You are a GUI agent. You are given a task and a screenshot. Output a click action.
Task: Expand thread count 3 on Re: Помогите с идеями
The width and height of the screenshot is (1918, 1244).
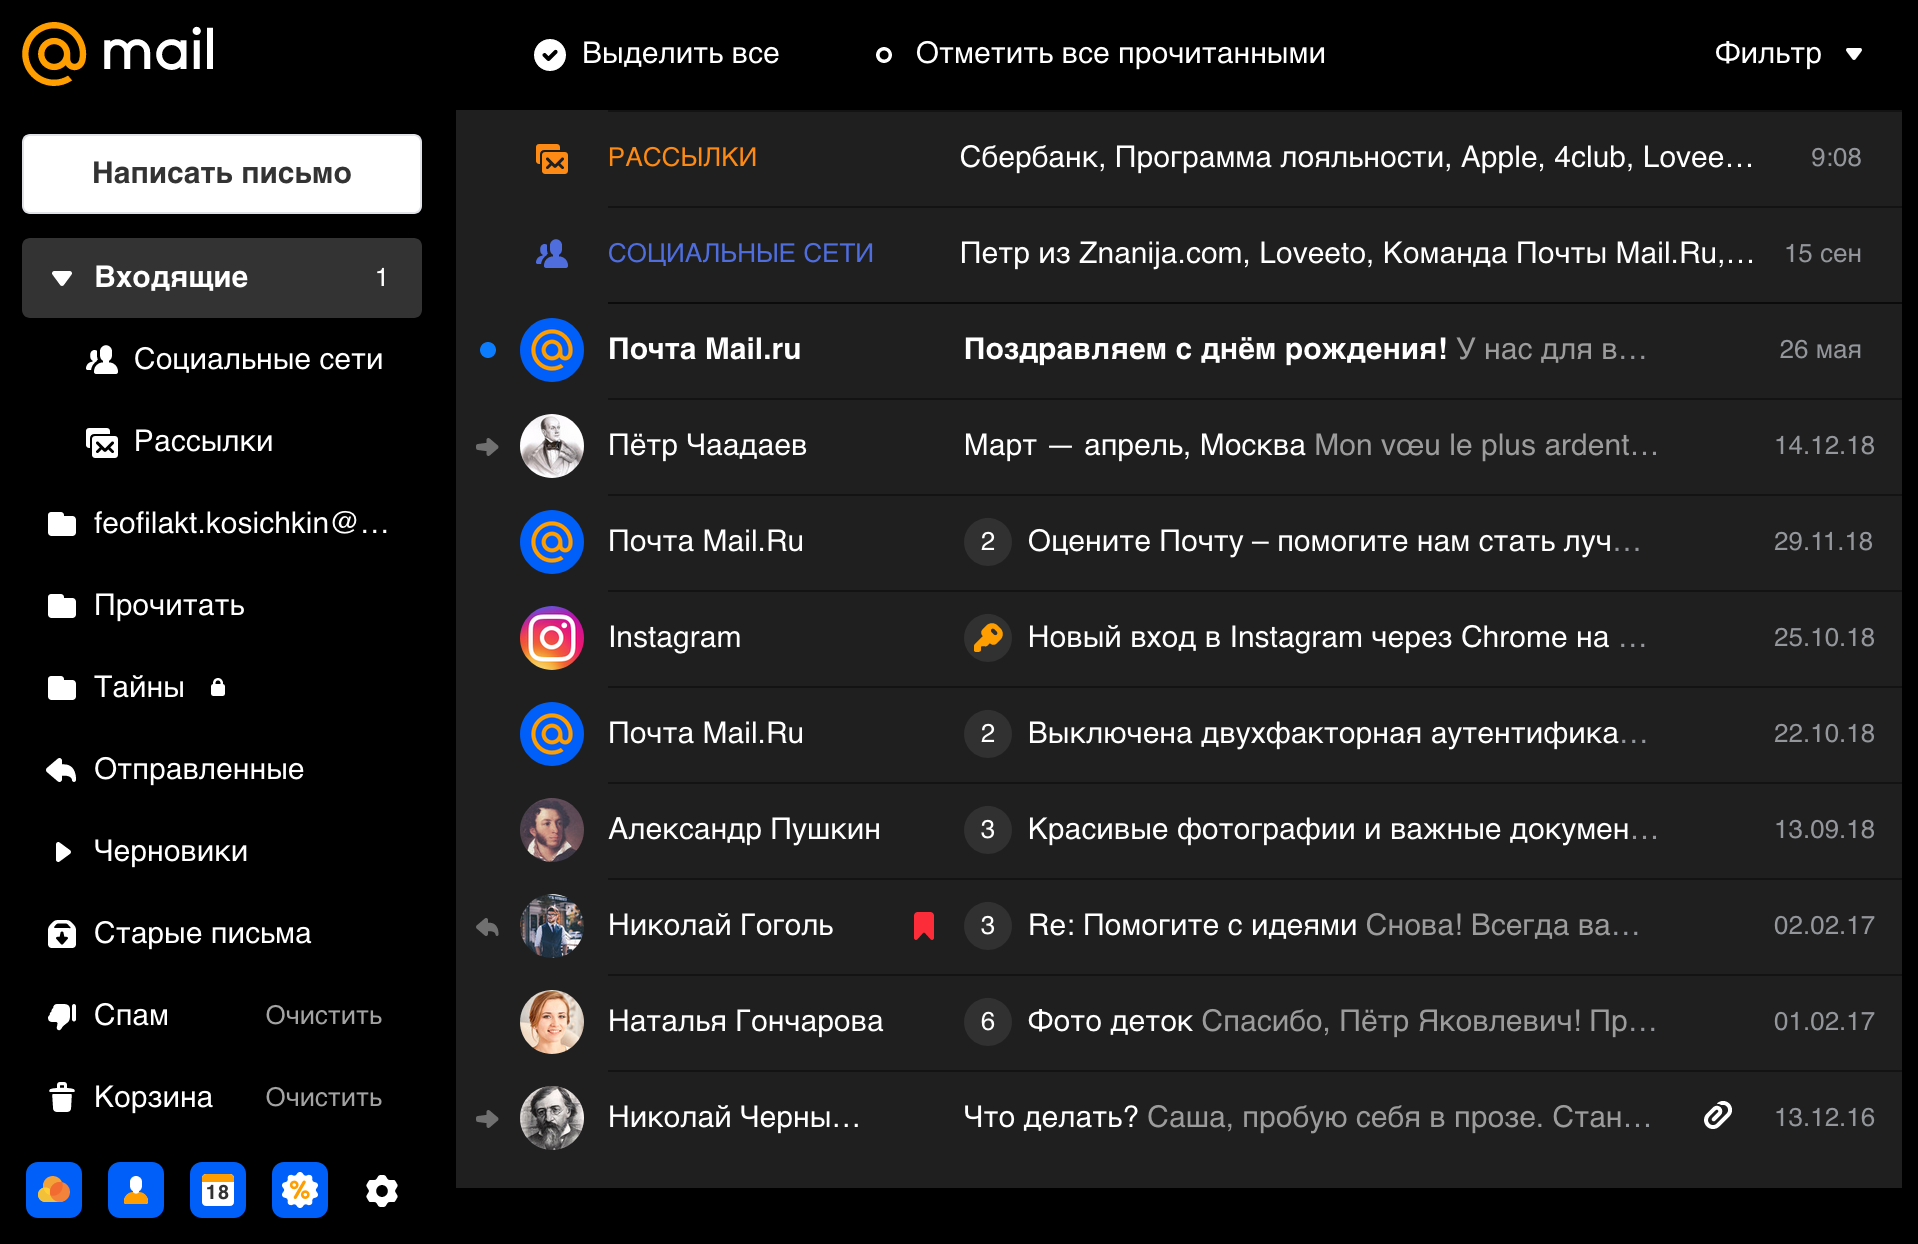click(x=988, y=925)
